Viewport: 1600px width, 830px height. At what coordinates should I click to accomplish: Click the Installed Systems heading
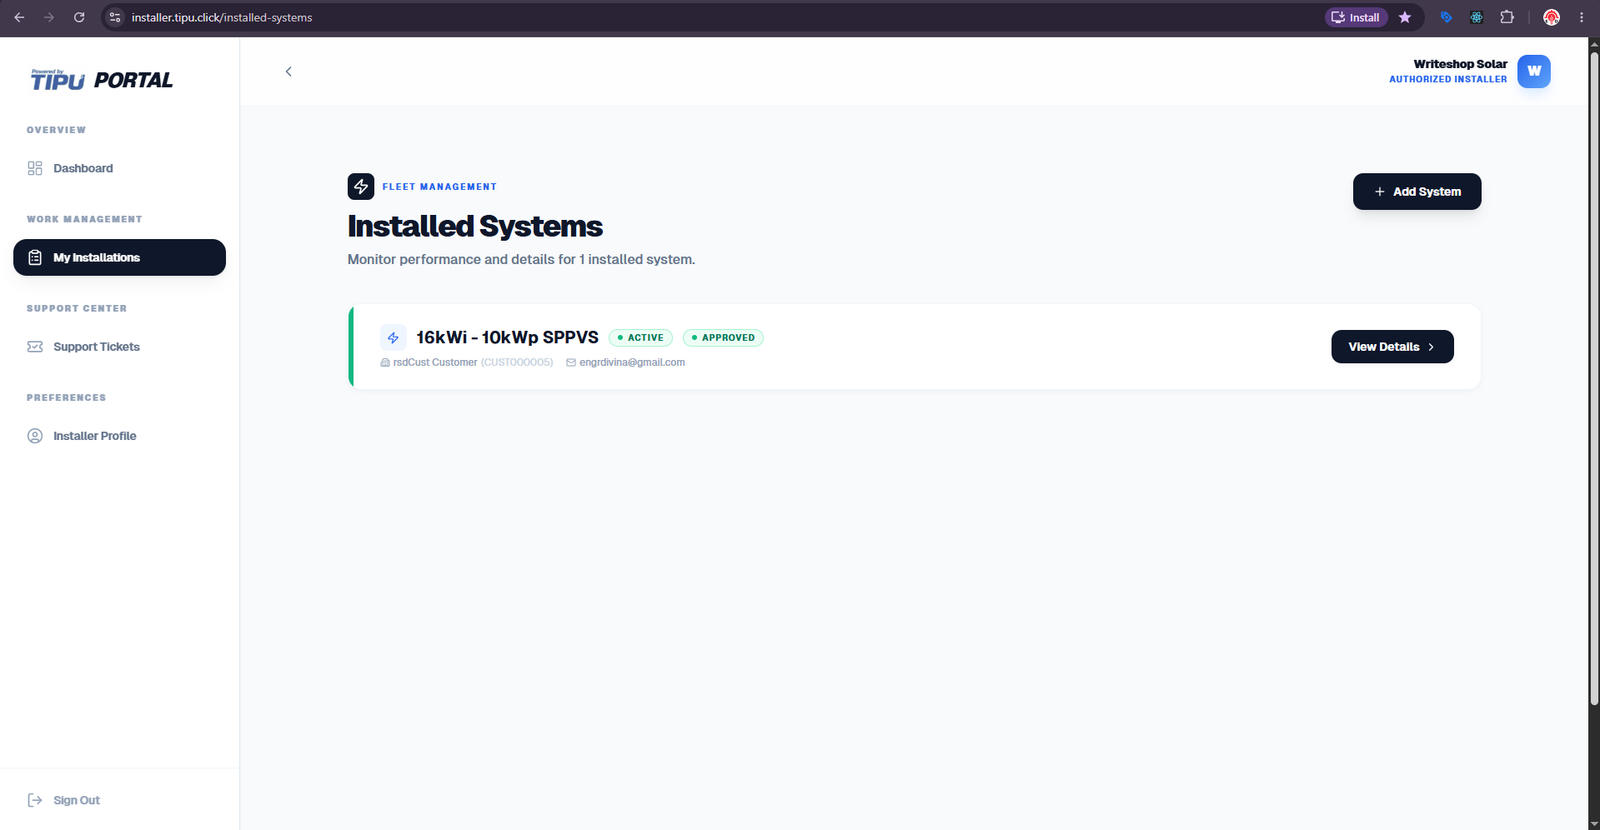475,226
